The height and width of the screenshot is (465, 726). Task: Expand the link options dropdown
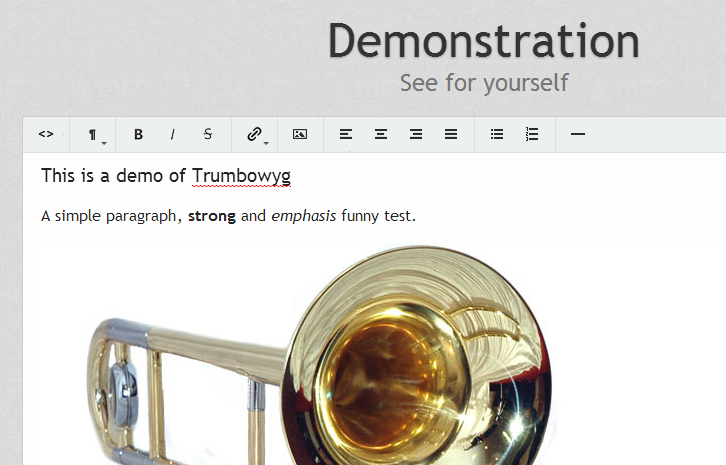pyautogui.click(x=256, y=134)
